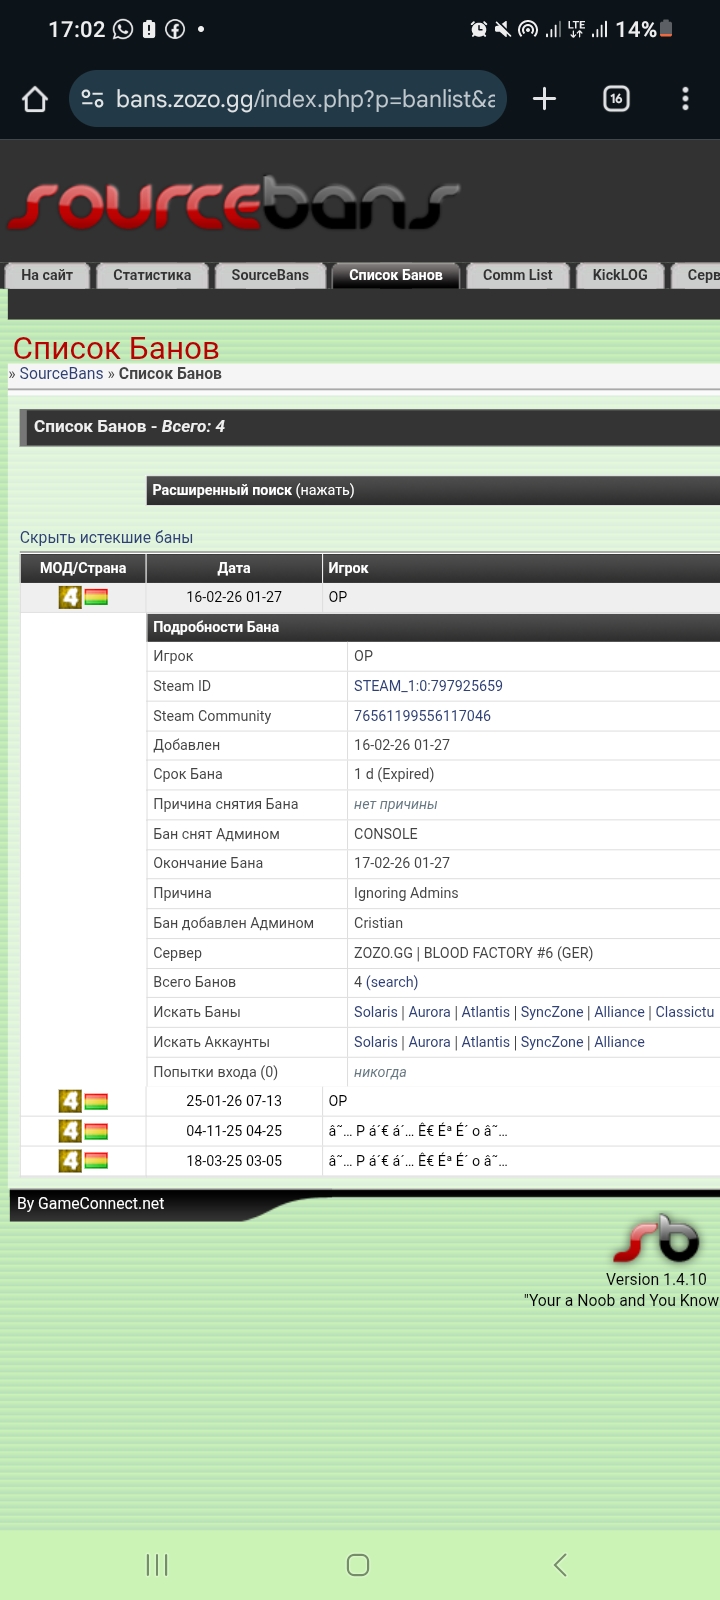Expand the advanced search panel (Расширенный поиск)
720x1600 pixels.
[x=253, y=490]
